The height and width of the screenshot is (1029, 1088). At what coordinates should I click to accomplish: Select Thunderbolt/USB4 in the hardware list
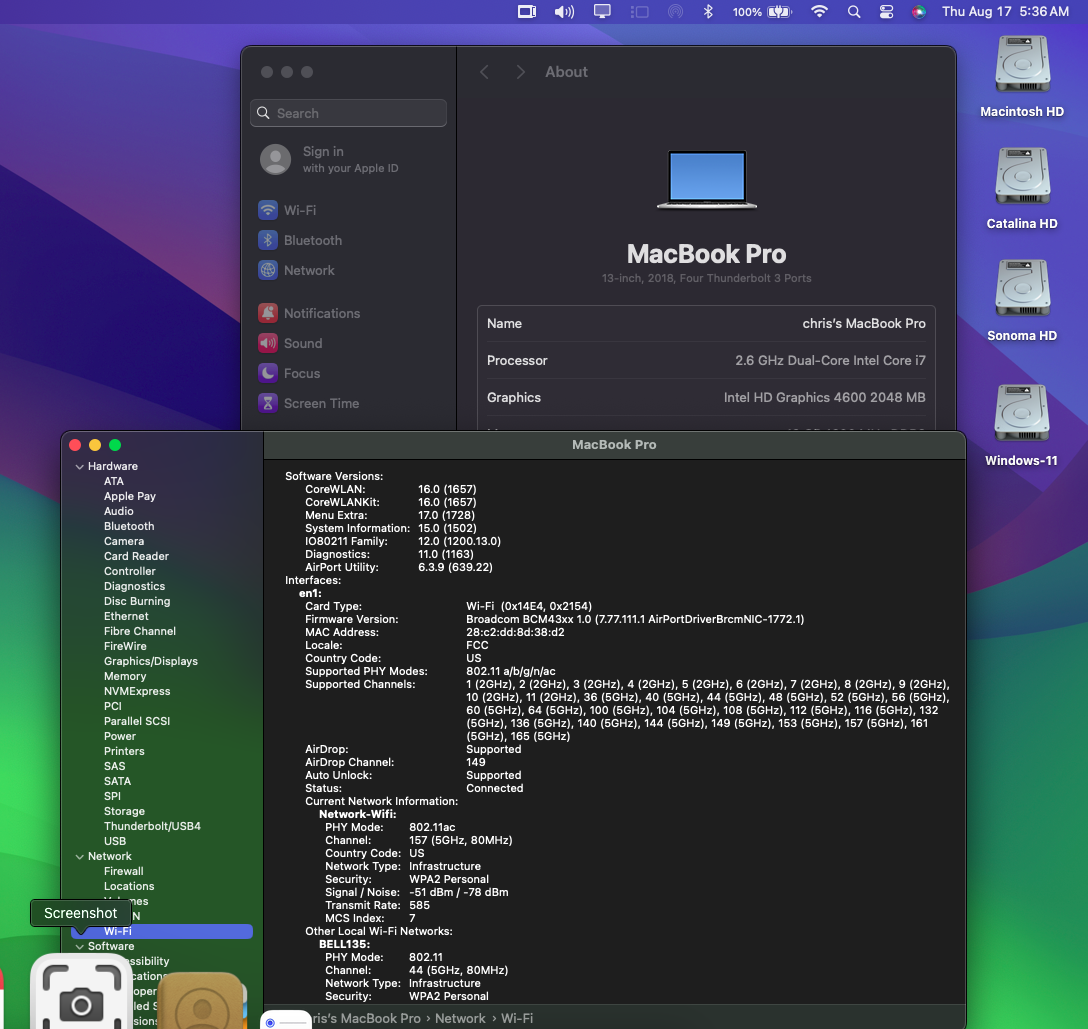153,826
